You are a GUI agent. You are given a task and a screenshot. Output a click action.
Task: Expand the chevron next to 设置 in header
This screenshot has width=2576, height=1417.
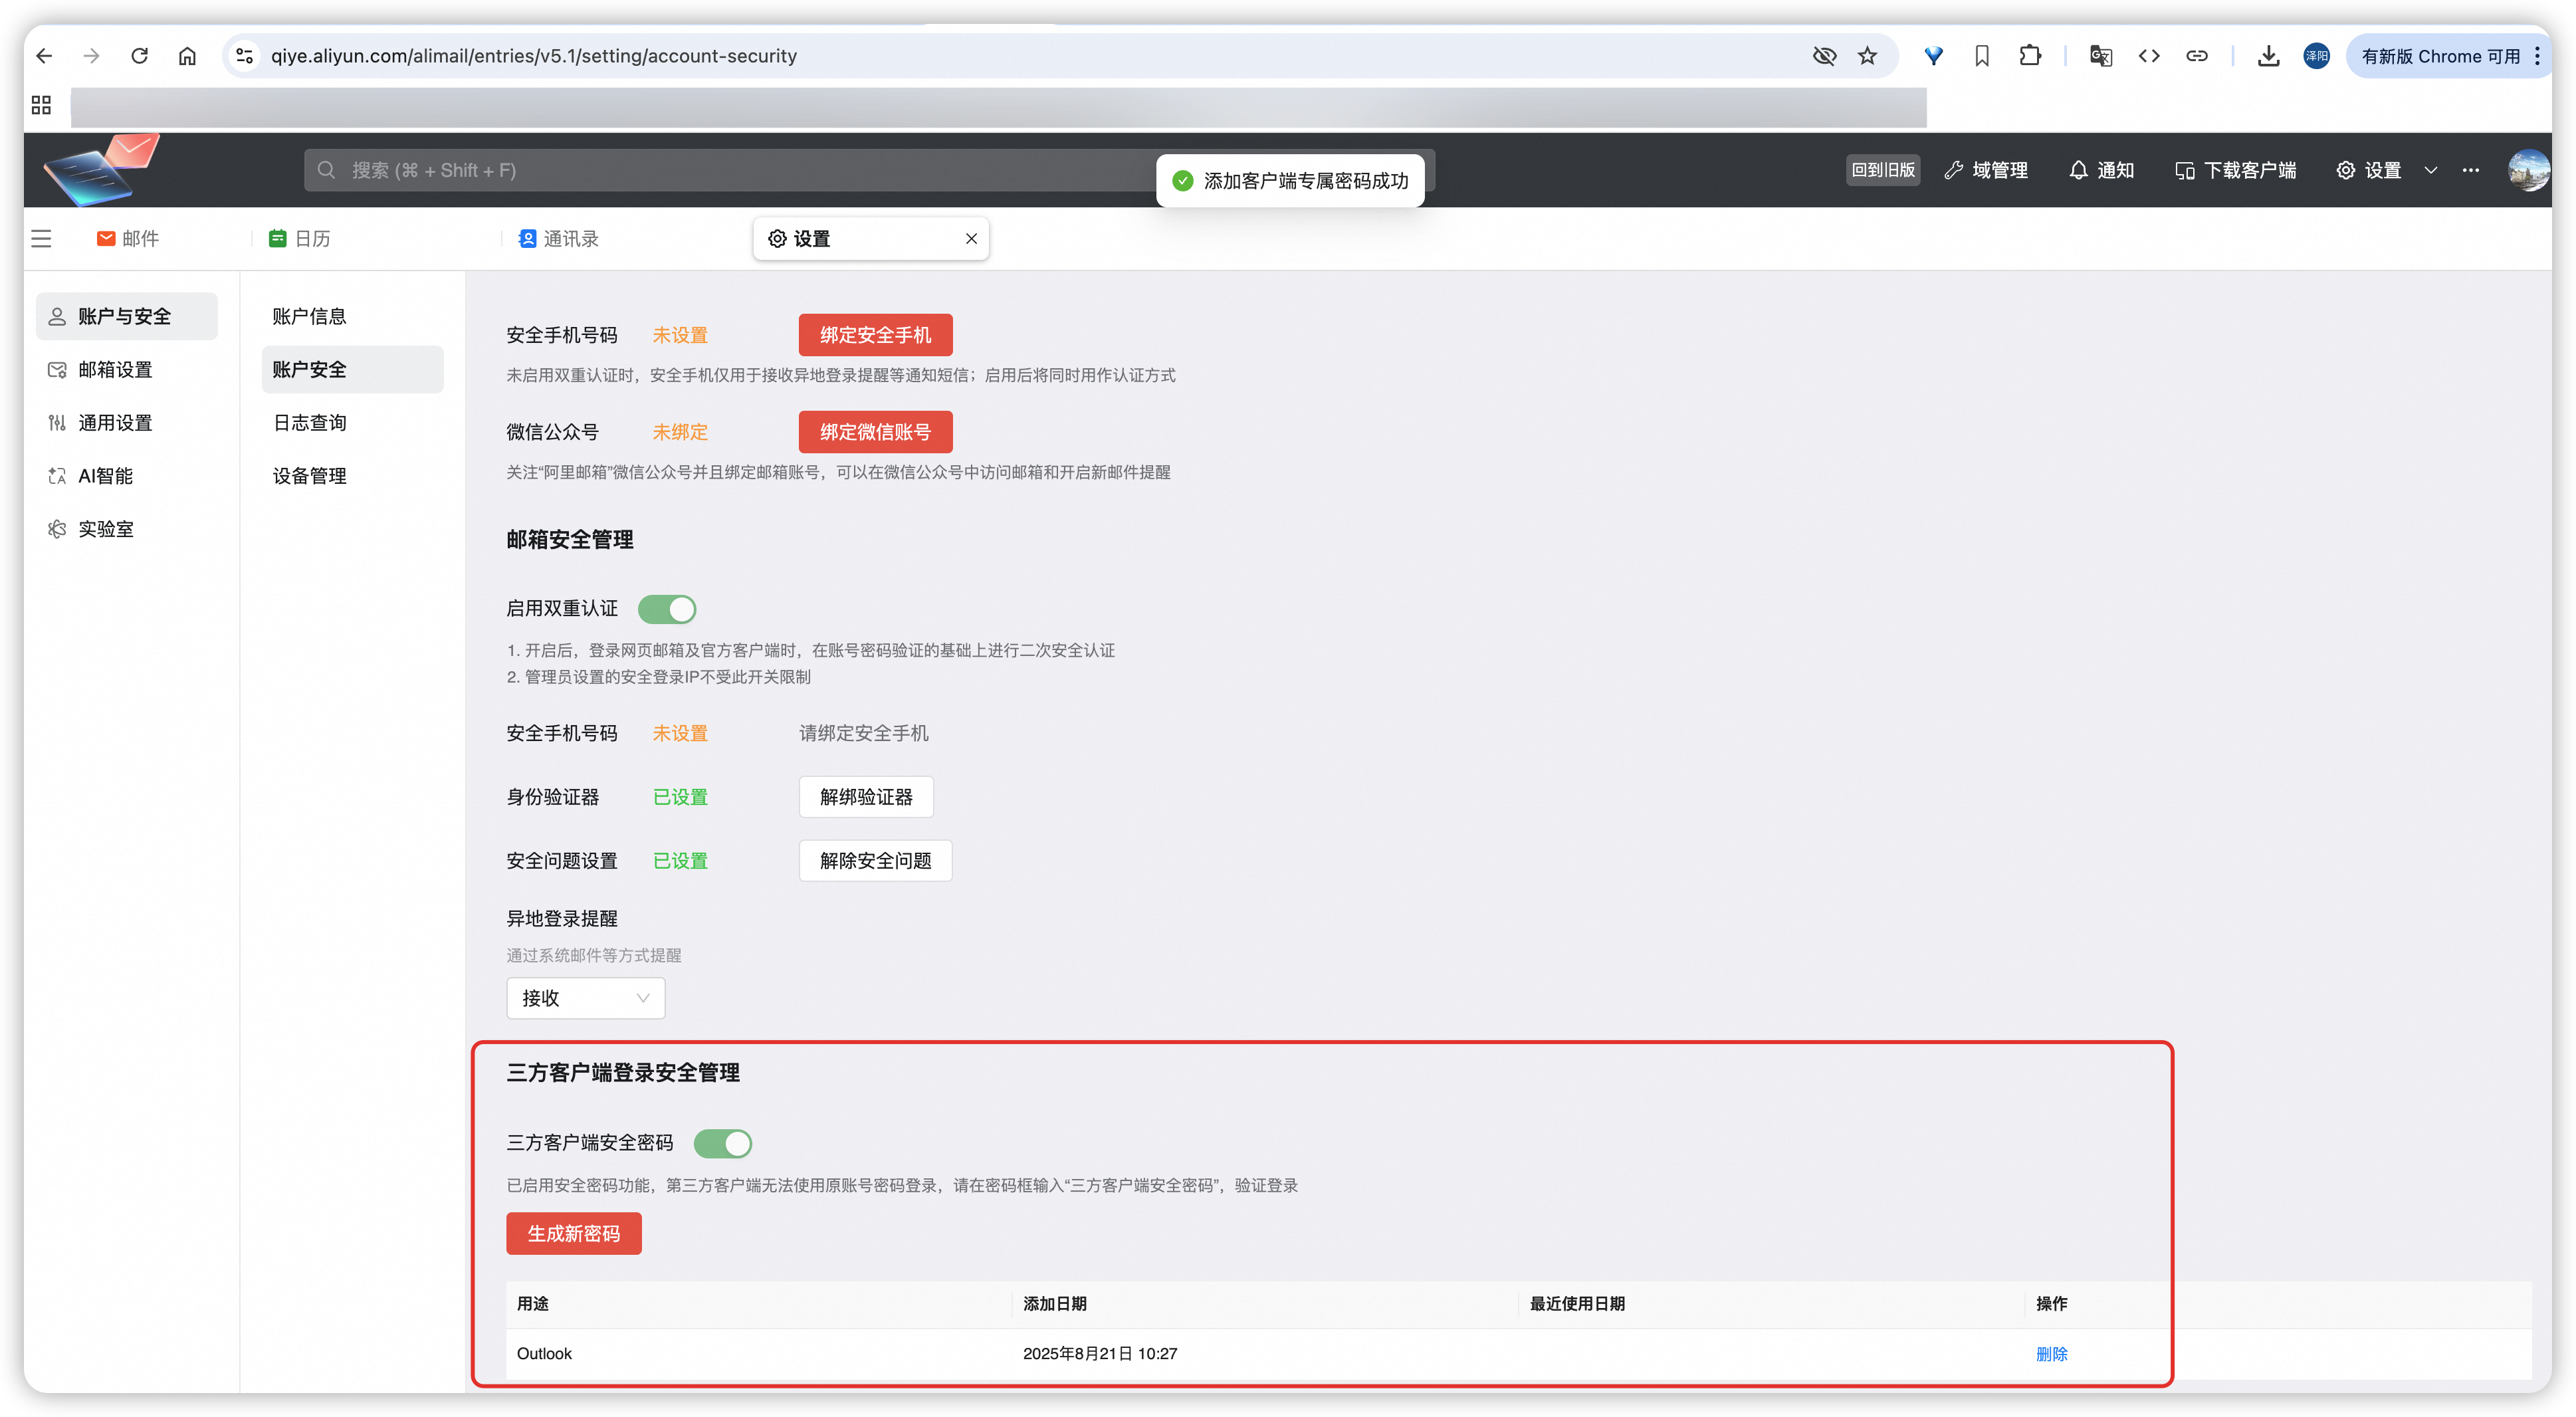click(x=2431, y=170)
